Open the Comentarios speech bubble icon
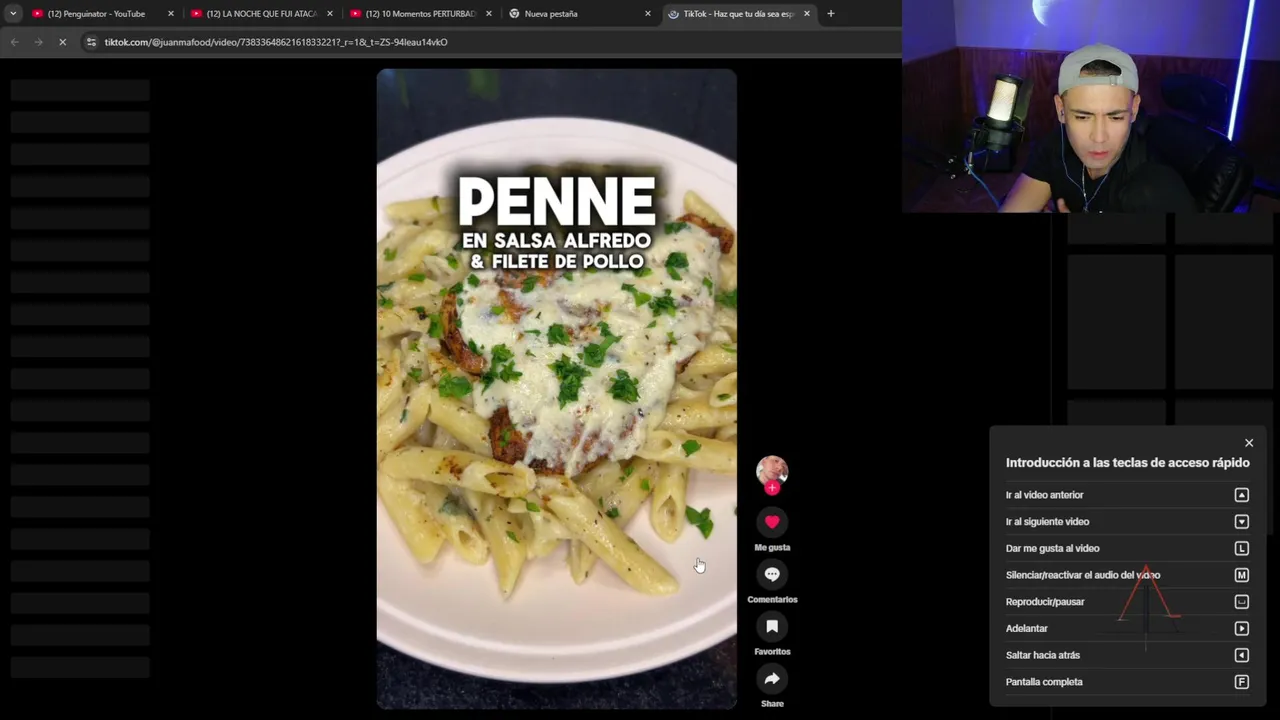Image resolution: width=1280 pixels, height=720 pixels. click(x=772, y=574)
